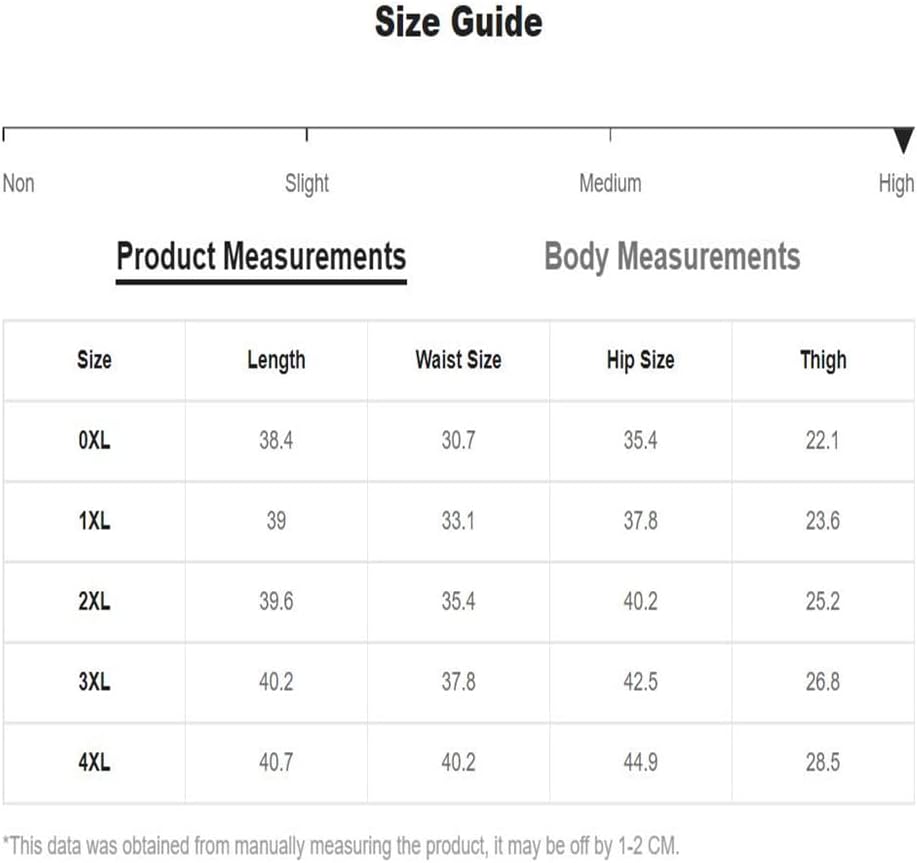Select the 1XL size row label
The height and width of the screenshot is (863, 917).
pyautogui.click(x=94, y=520)
